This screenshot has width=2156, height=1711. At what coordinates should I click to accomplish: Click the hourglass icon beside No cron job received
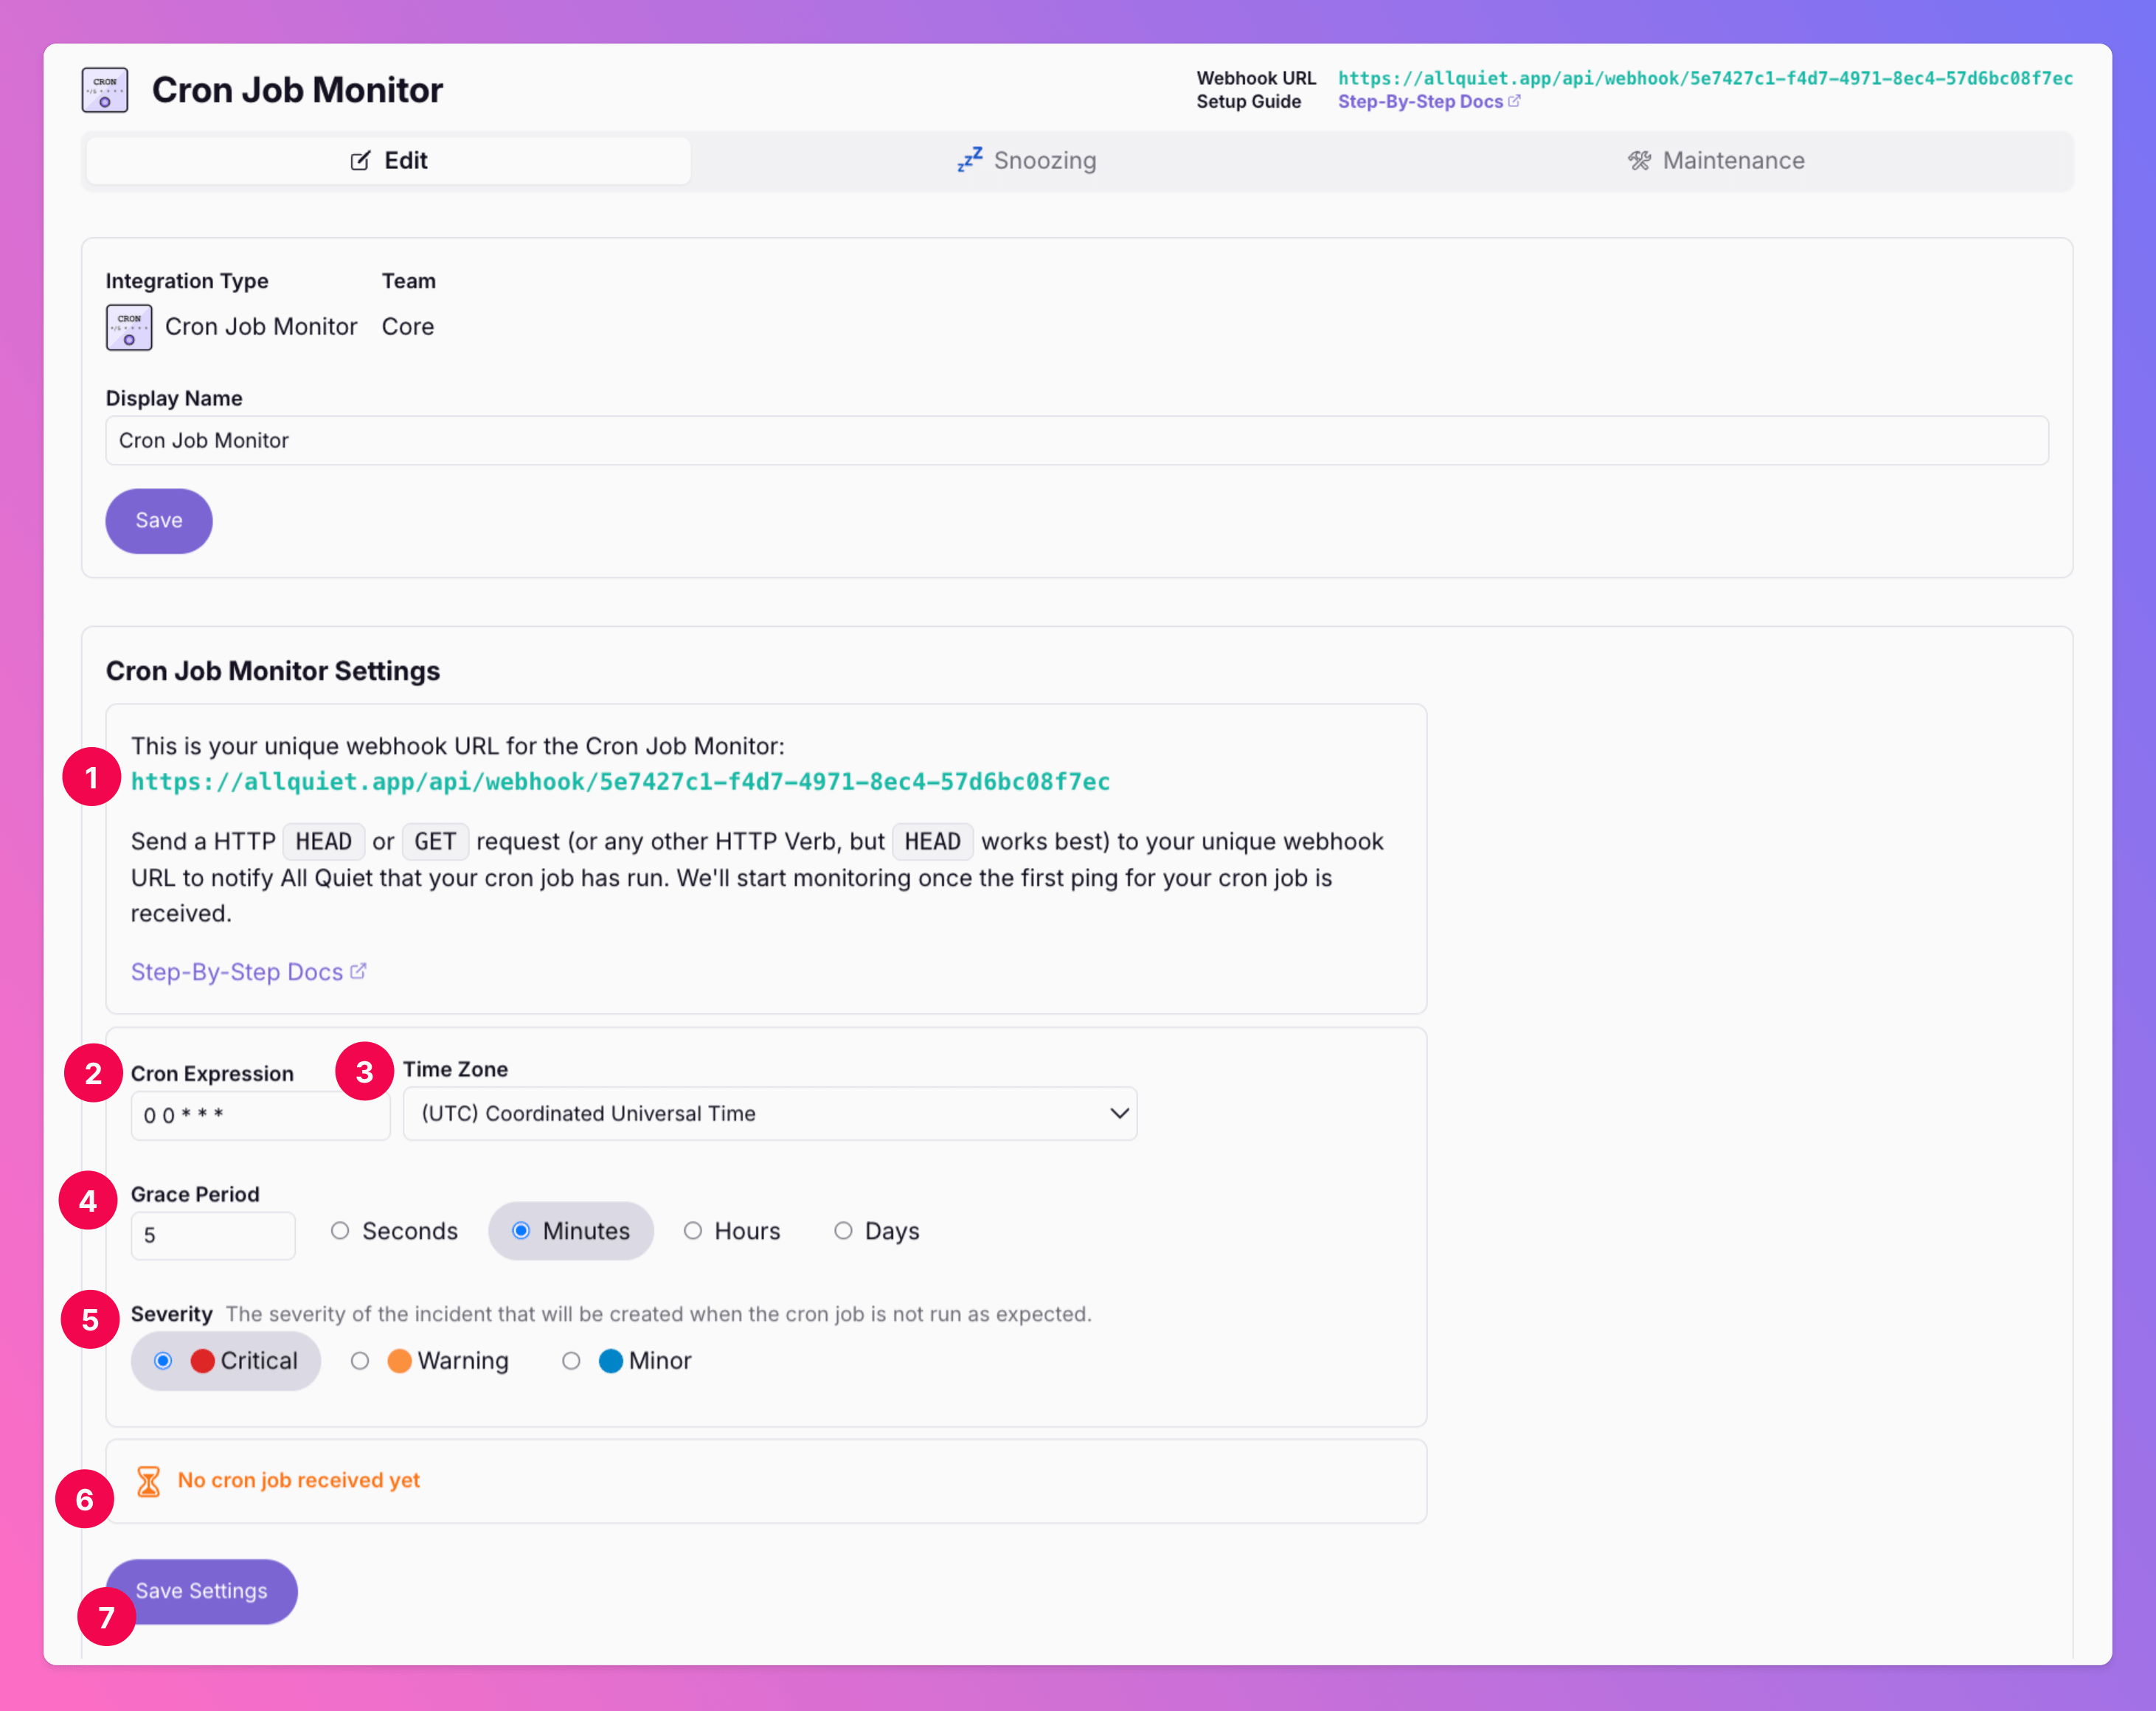(148, 1481)
